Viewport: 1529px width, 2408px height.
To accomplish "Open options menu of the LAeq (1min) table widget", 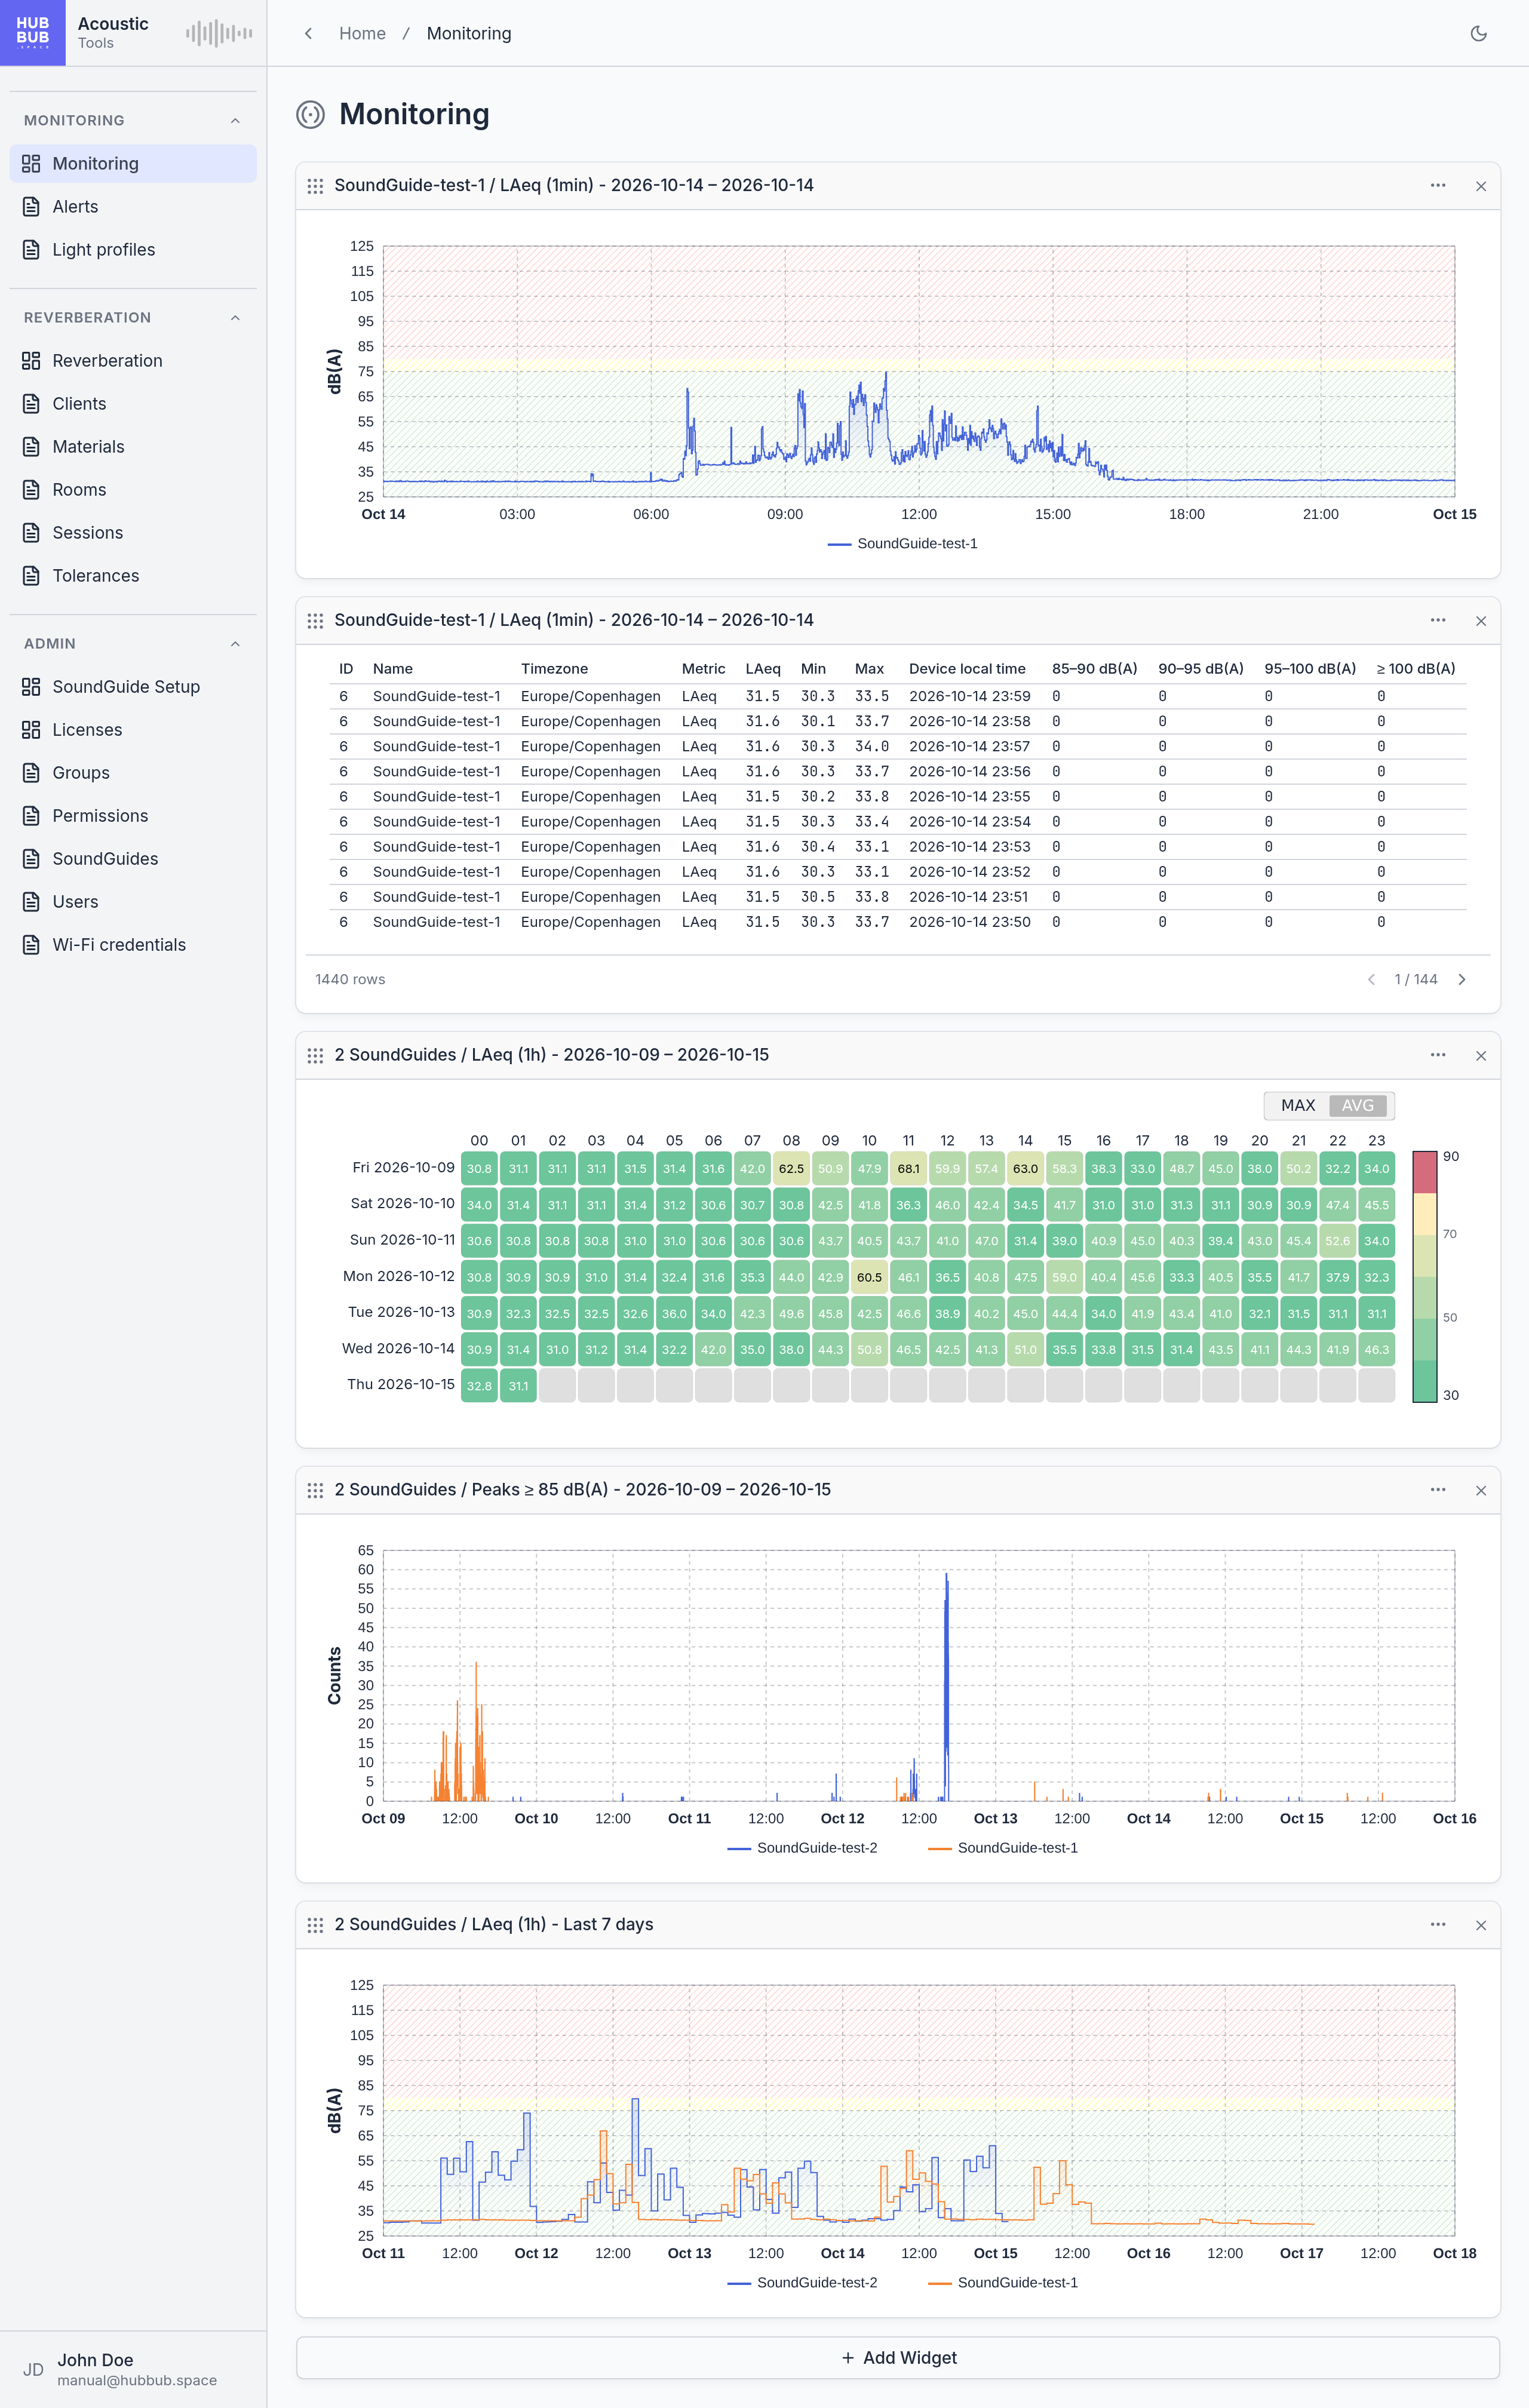I will pos(1437,620).
